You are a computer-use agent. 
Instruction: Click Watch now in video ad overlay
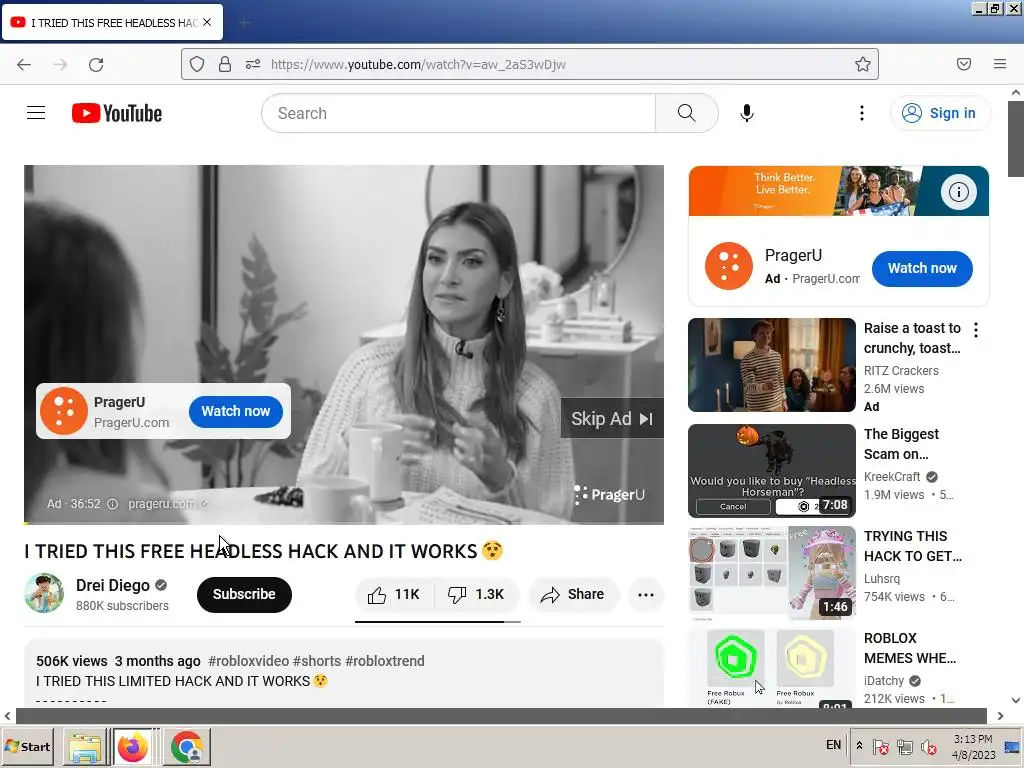pyautogui.click(x=236, y=411)
